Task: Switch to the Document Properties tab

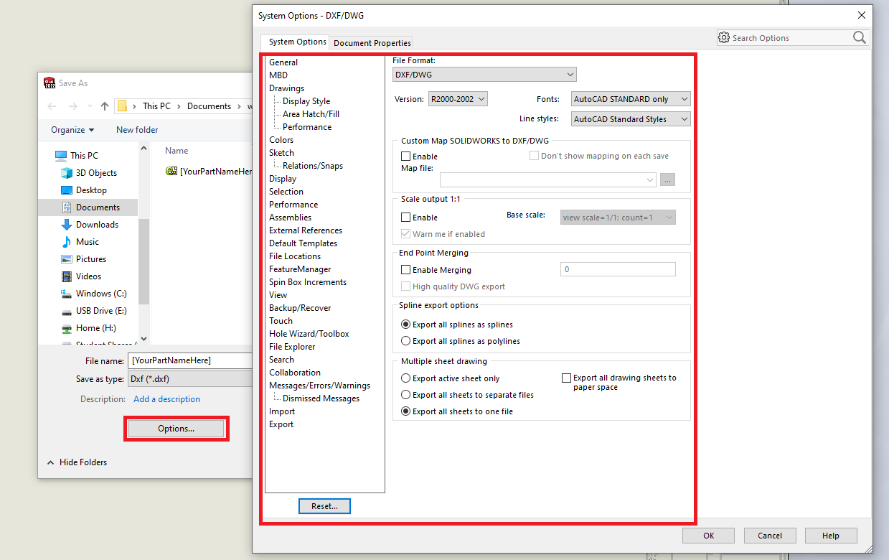Action: point(372,43)
